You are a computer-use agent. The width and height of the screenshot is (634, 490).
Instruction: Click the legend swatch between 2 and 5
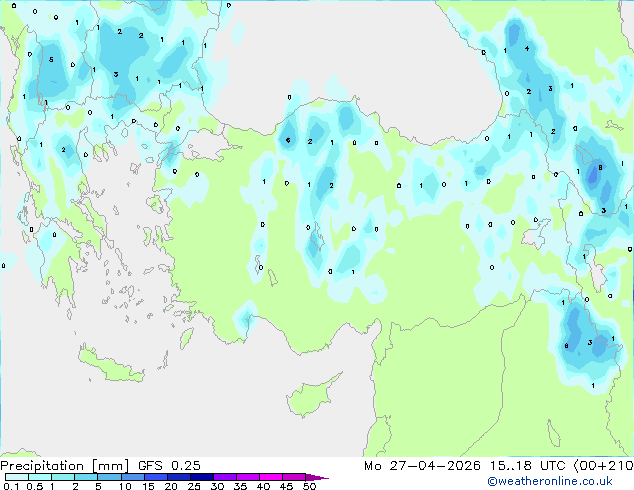(86, 477)
